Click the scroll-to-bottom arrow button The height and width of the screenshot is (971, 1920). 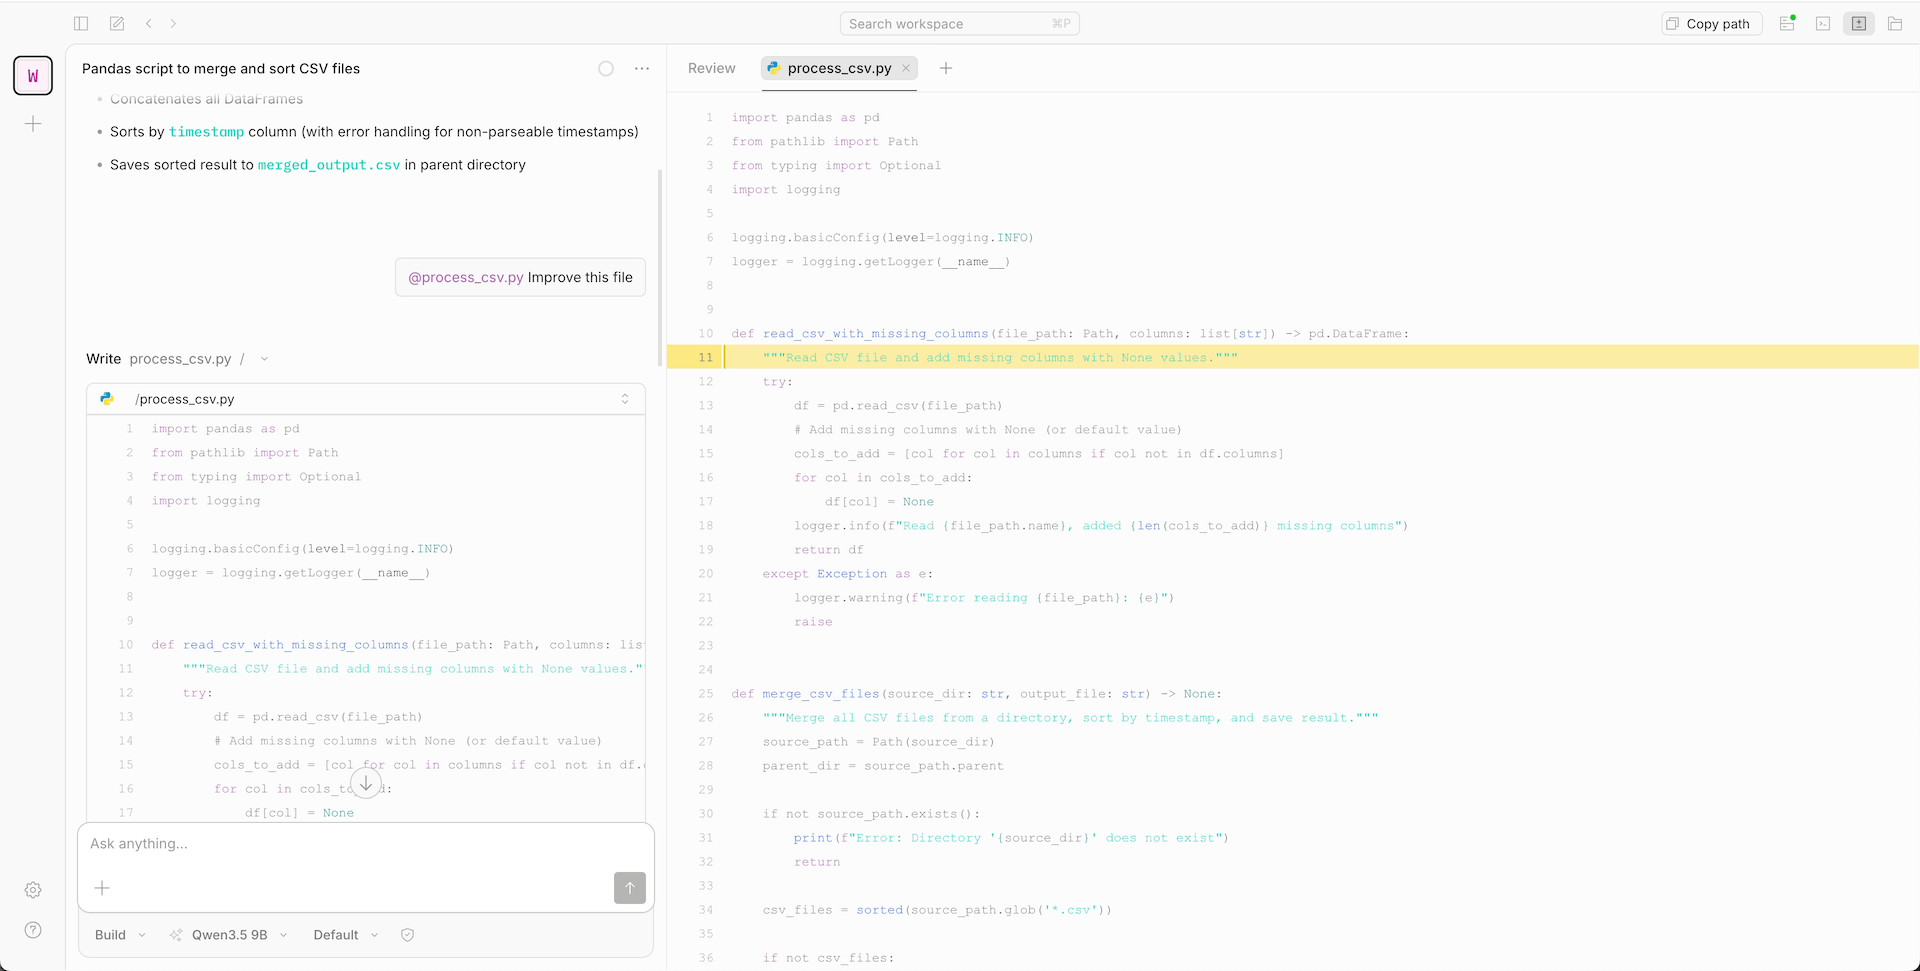point(366,784)
